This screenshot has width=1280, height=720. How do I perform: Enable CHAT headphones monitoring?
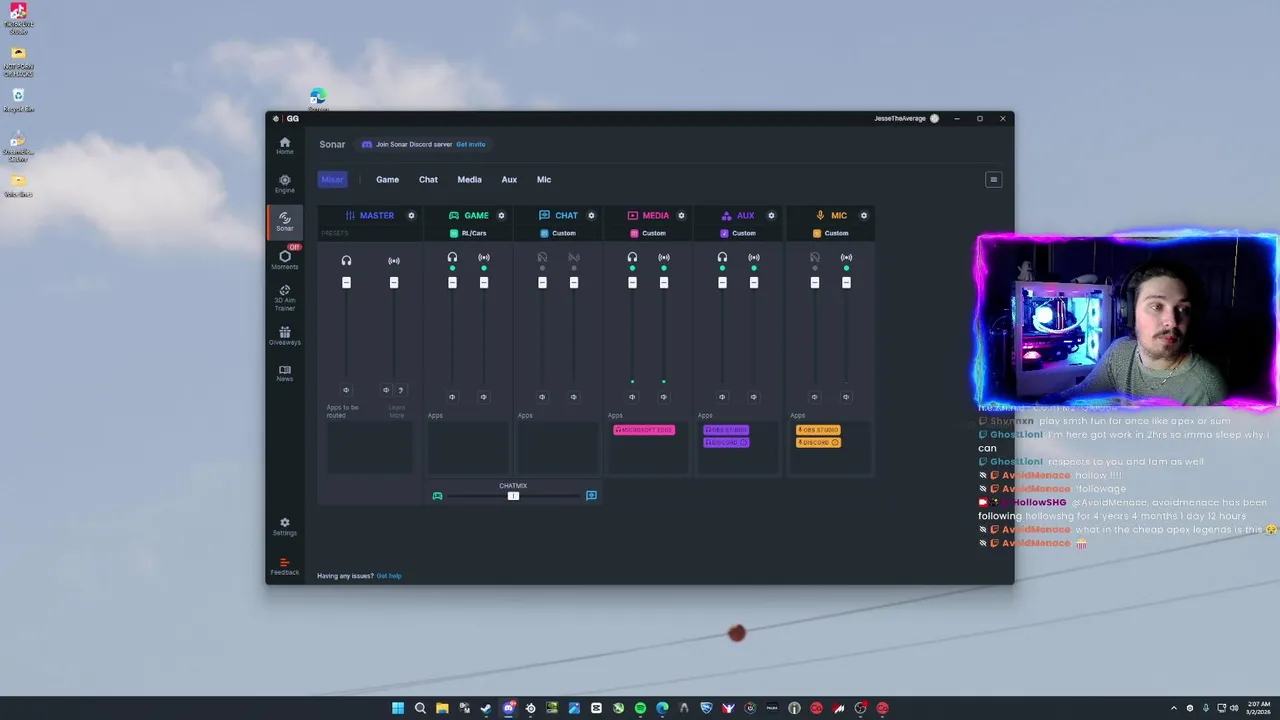[542, 257]
